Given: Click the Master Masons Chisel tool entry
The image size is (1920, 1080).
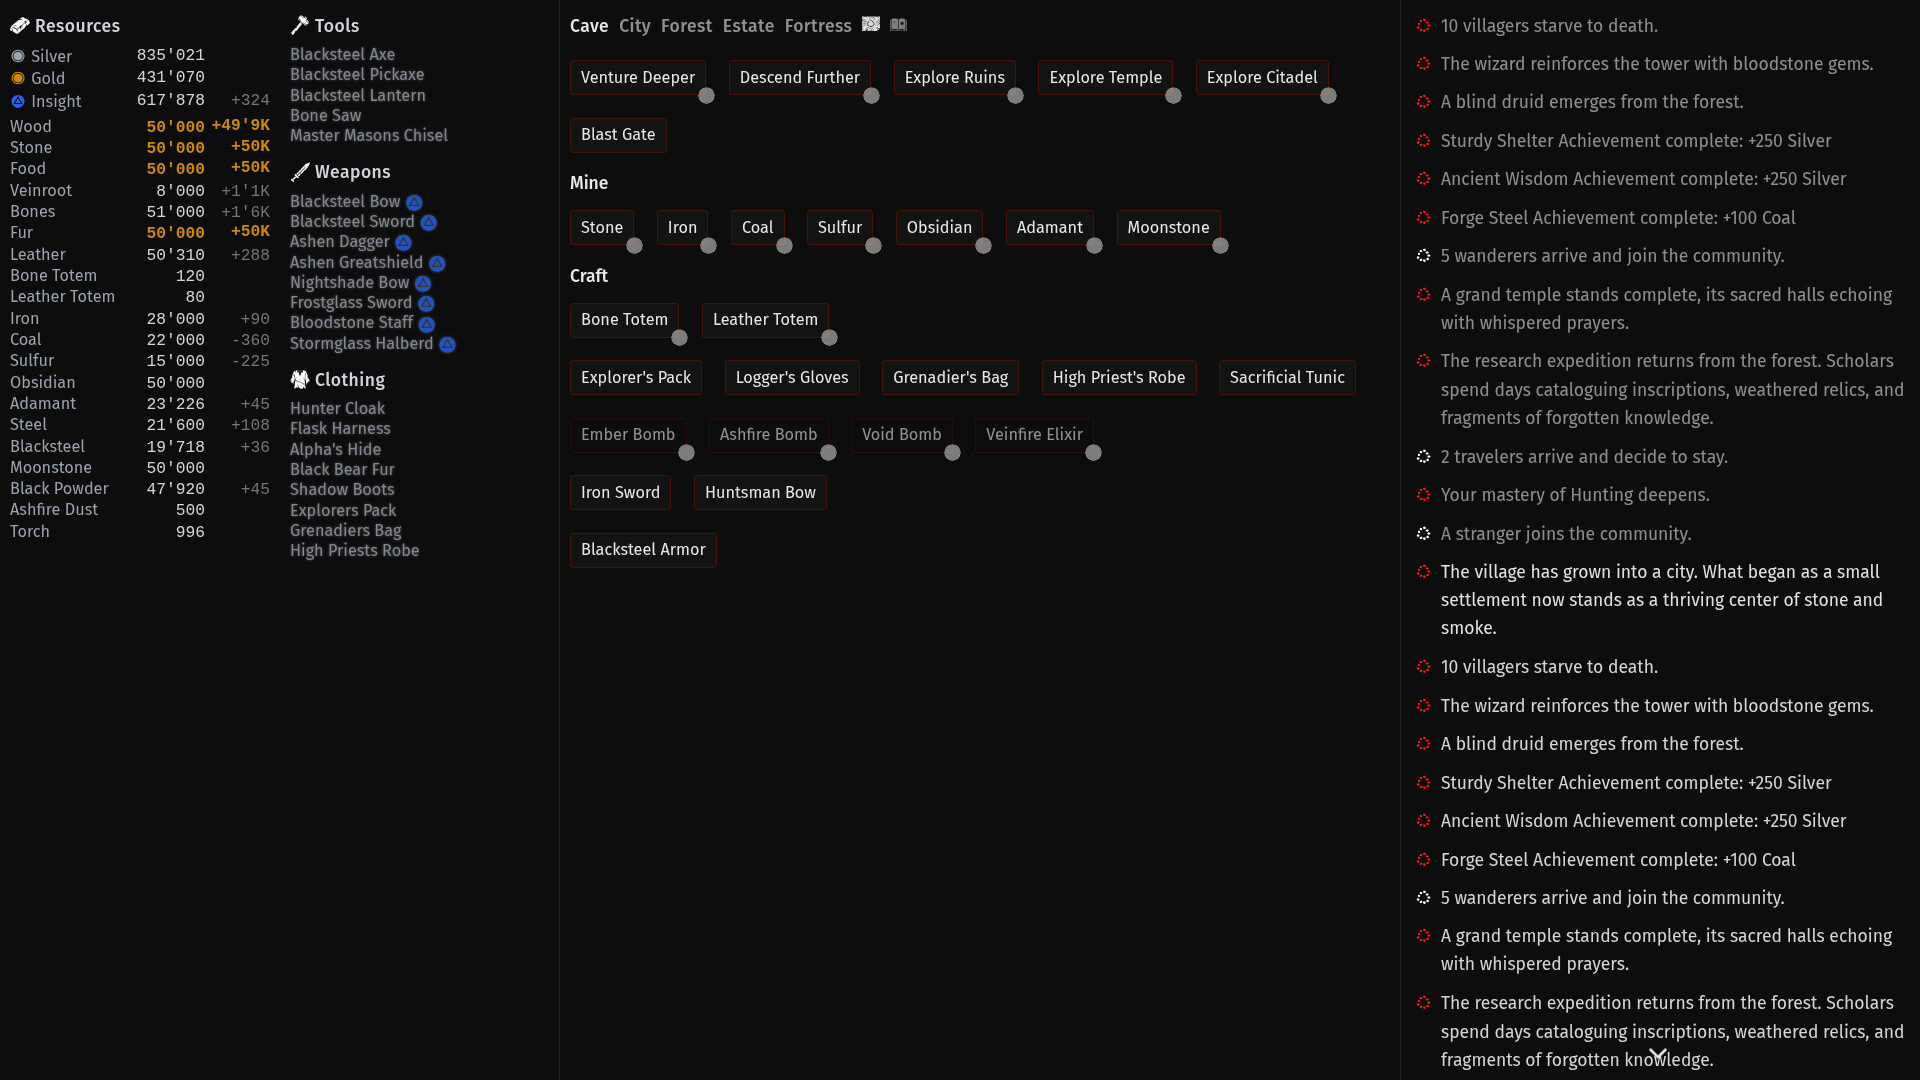Looking at the screenshot, I should click(x=369, y=136).
